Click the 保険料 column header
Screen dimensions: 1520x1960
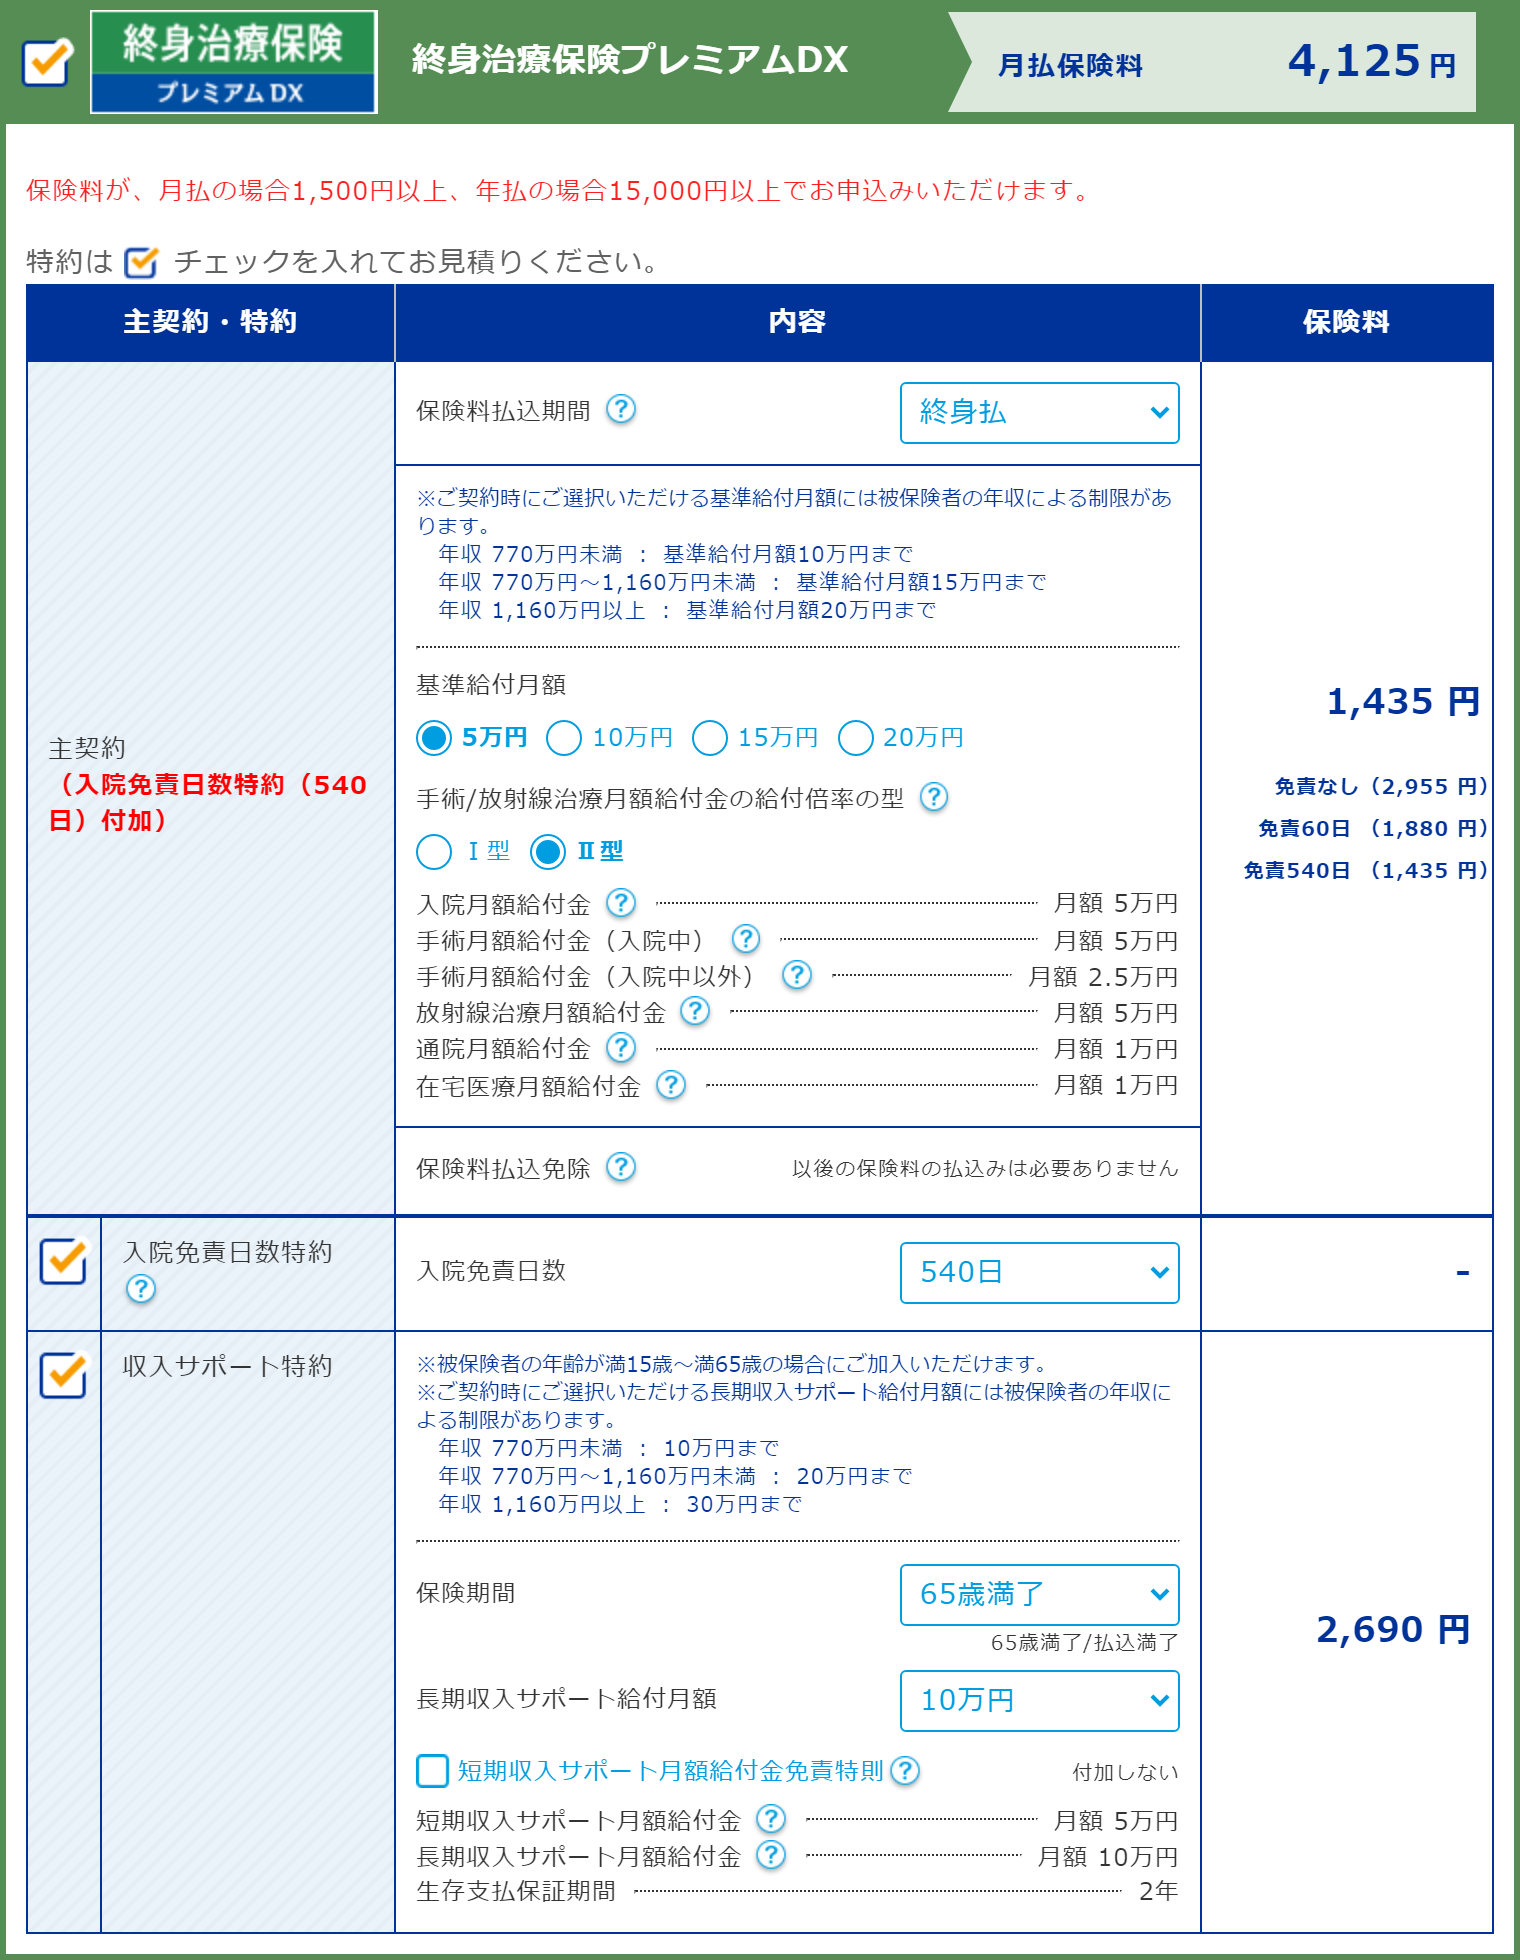[x=1347, y=322]
